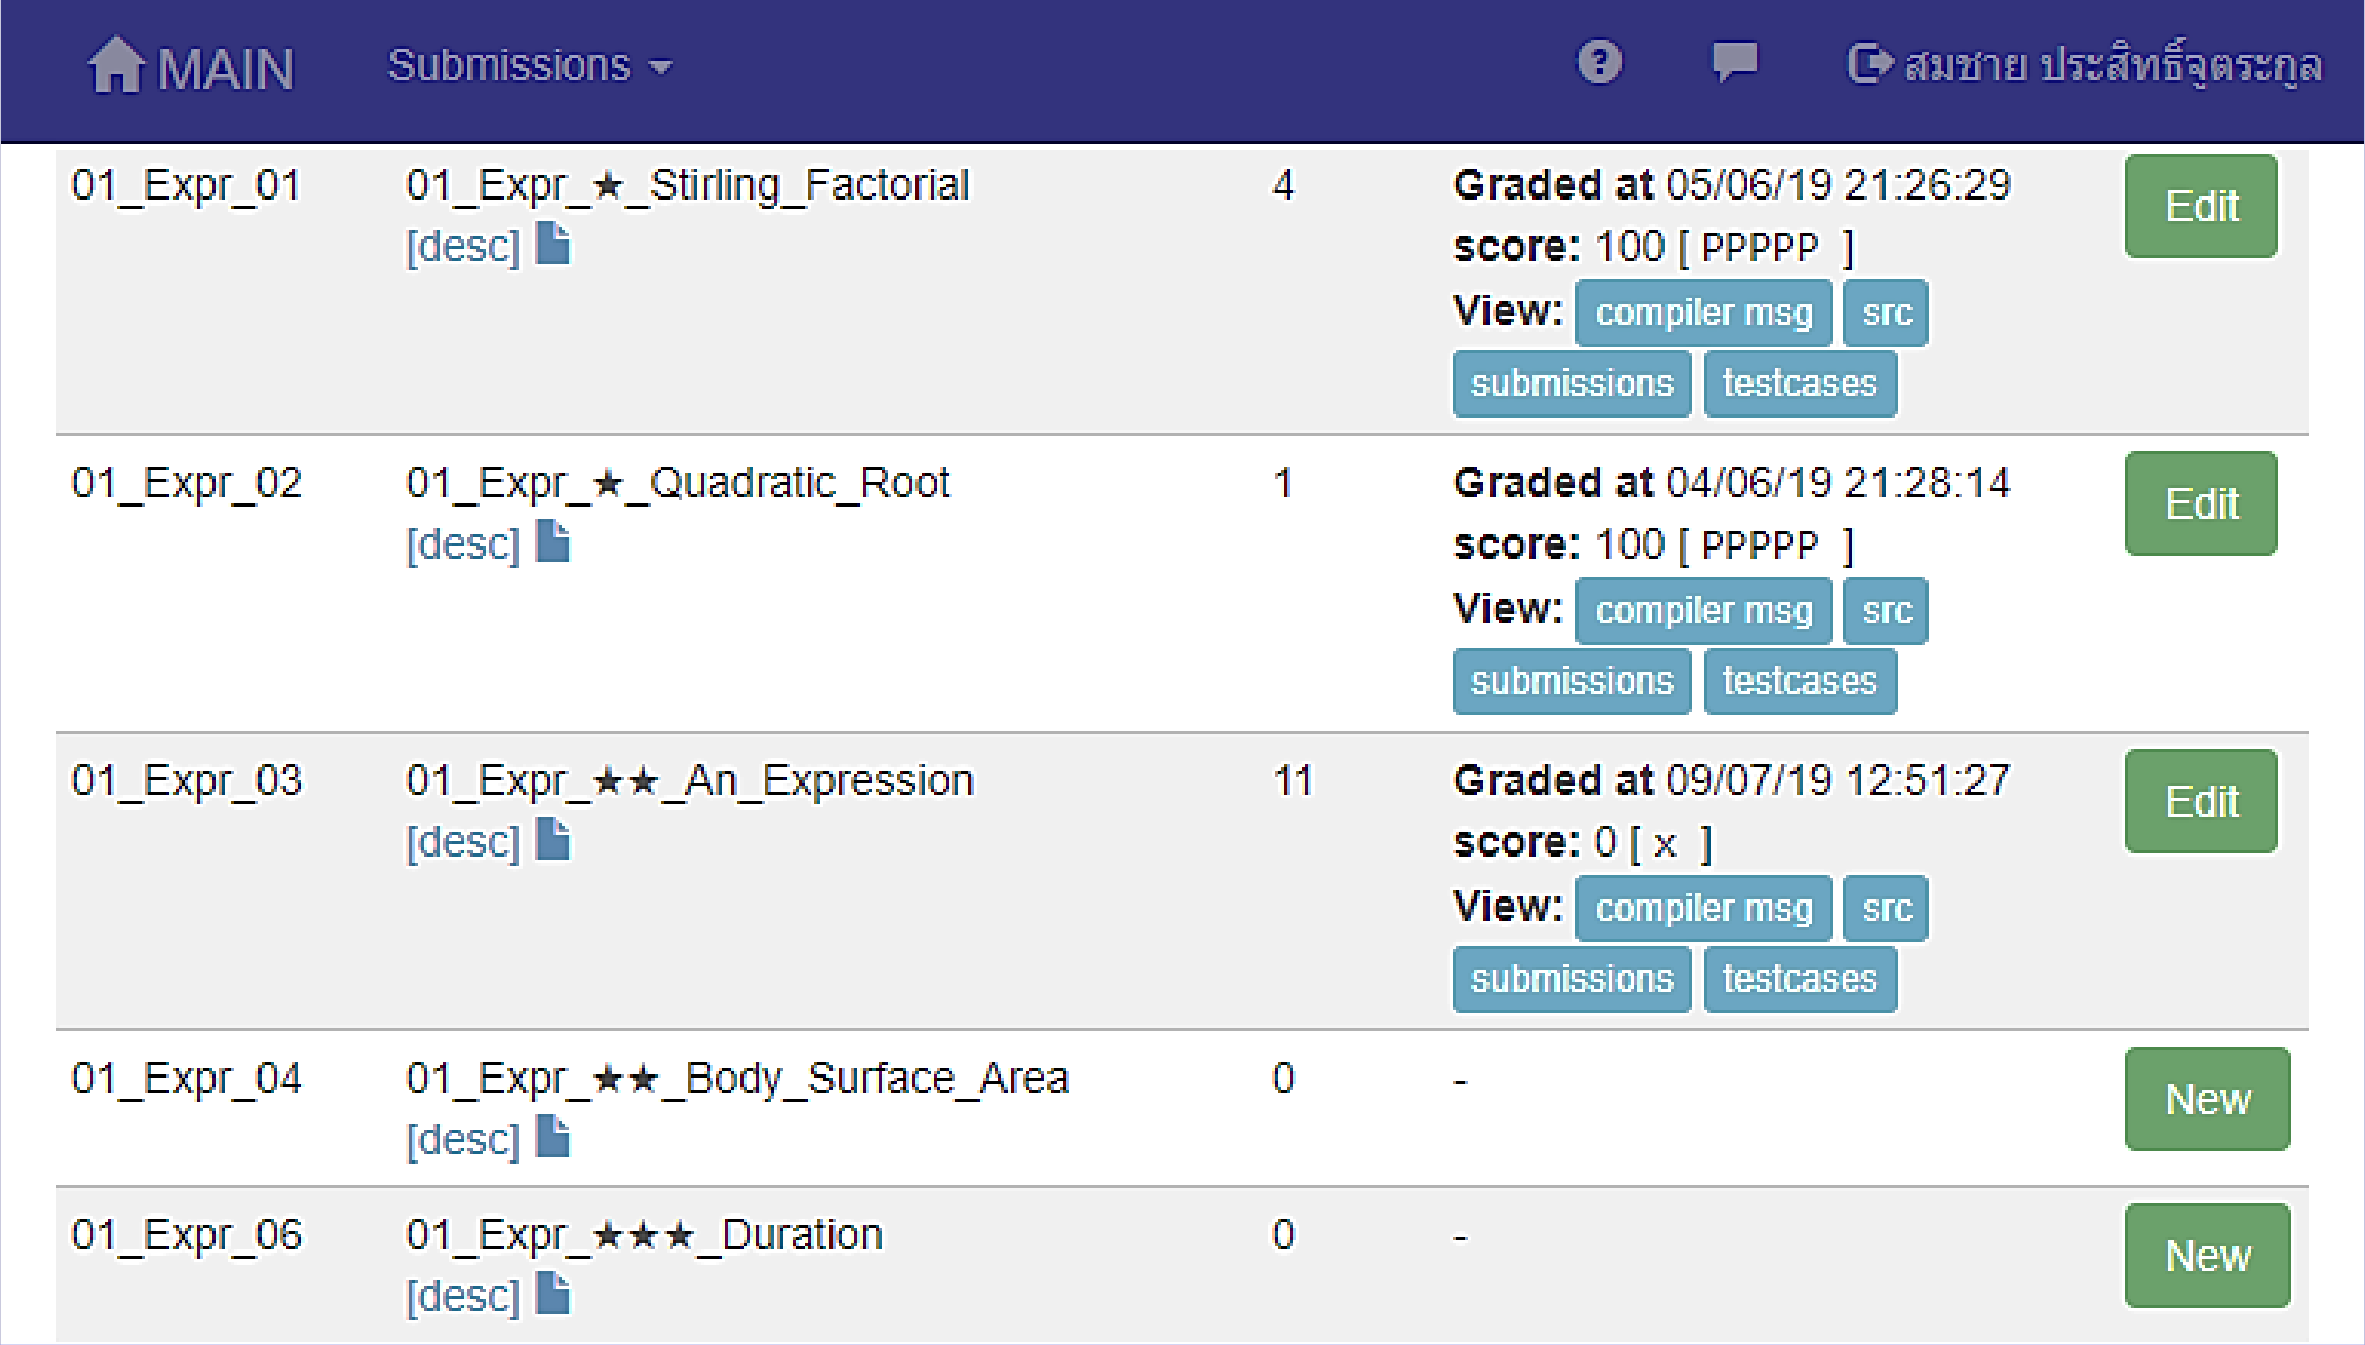The image size is (2365, 1345).
Task: Create a New submission for 01_Expr_06
Action: 2207,1256
